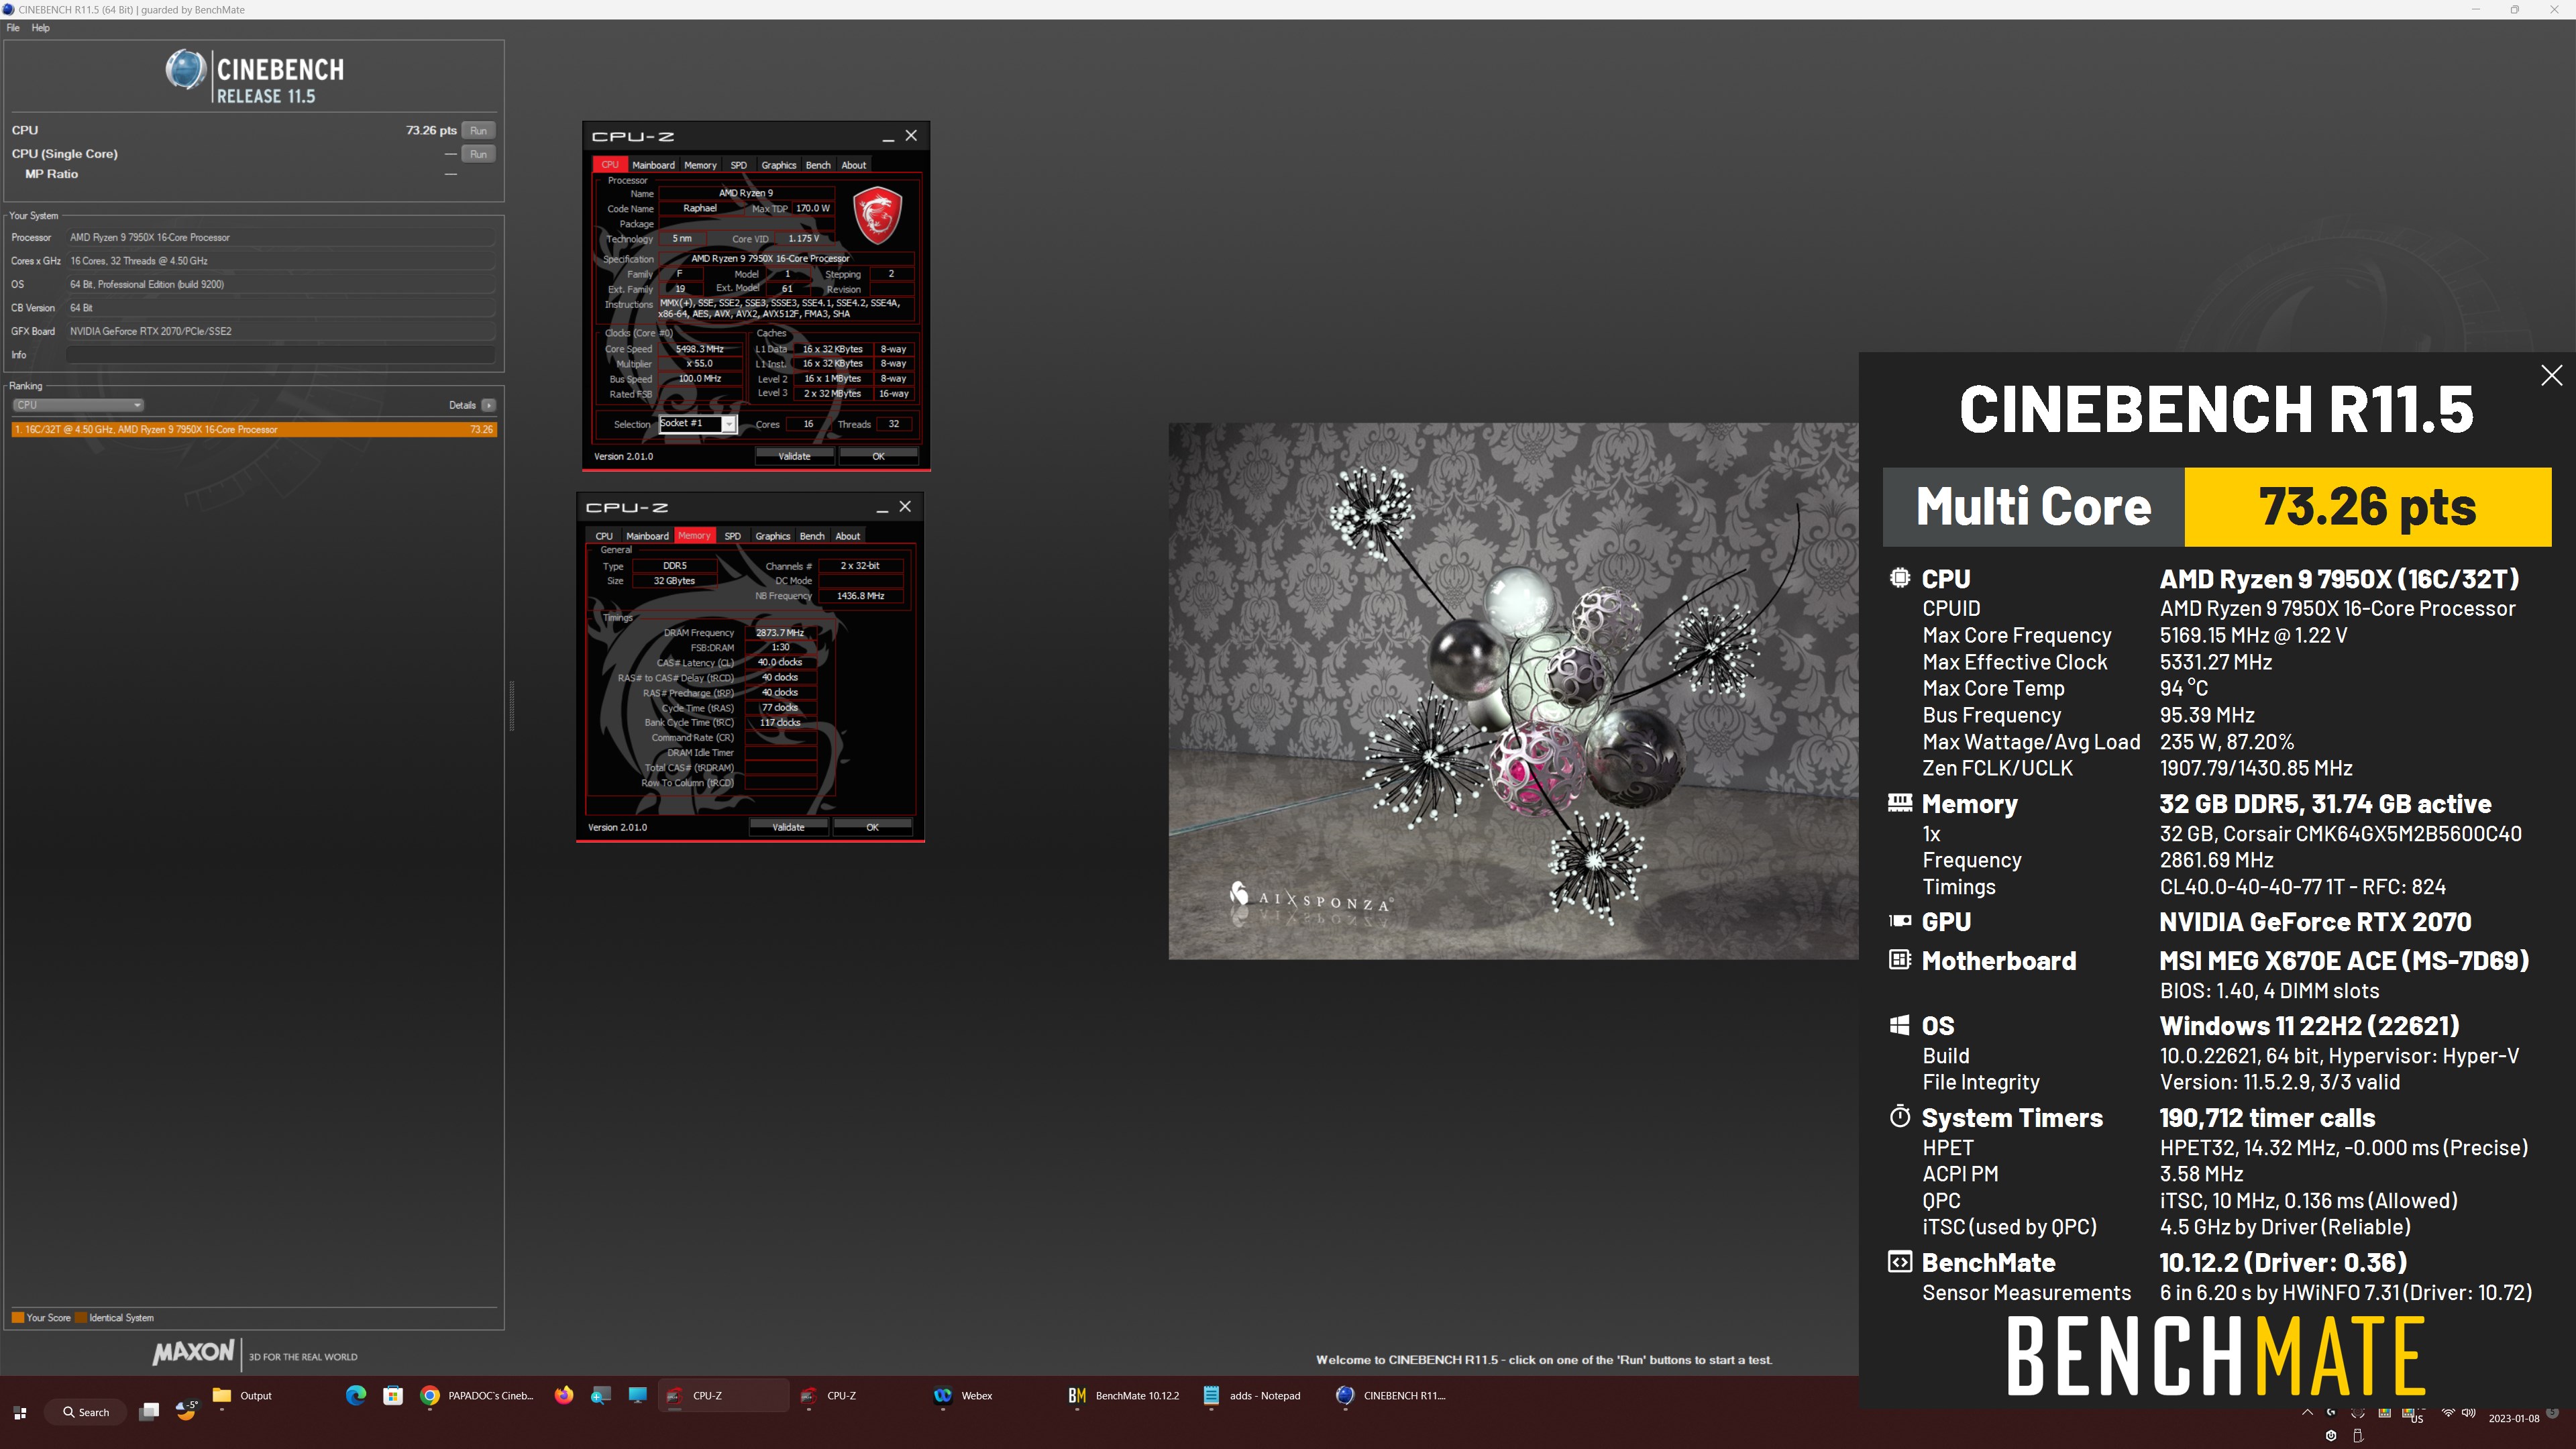Click the MSI dragon logo in CPU-Z
This screenshot has height=1449, width=2576.
pyautogui.click(x=877, y=214)
